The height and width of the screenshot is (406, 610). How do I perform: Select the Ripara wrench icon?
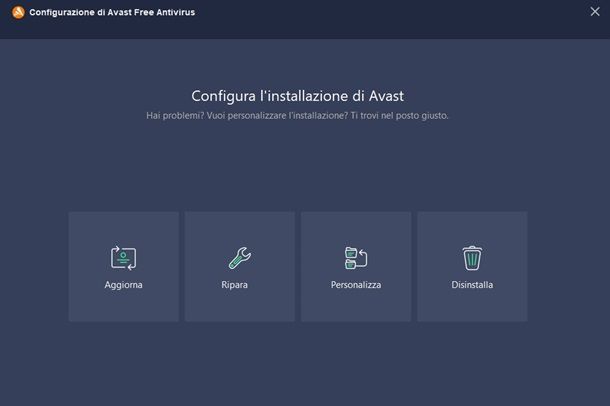coord(240,258)
